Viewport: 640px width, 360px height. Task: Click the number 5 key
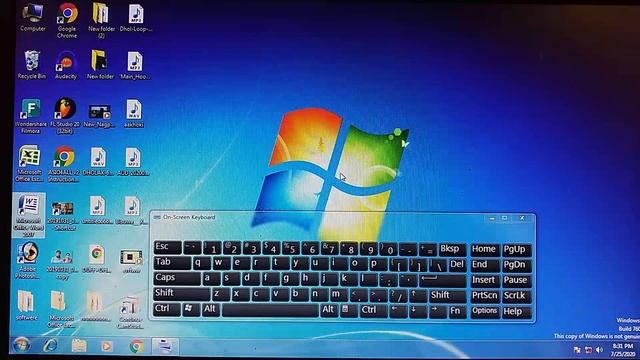[x=292, y=248]
